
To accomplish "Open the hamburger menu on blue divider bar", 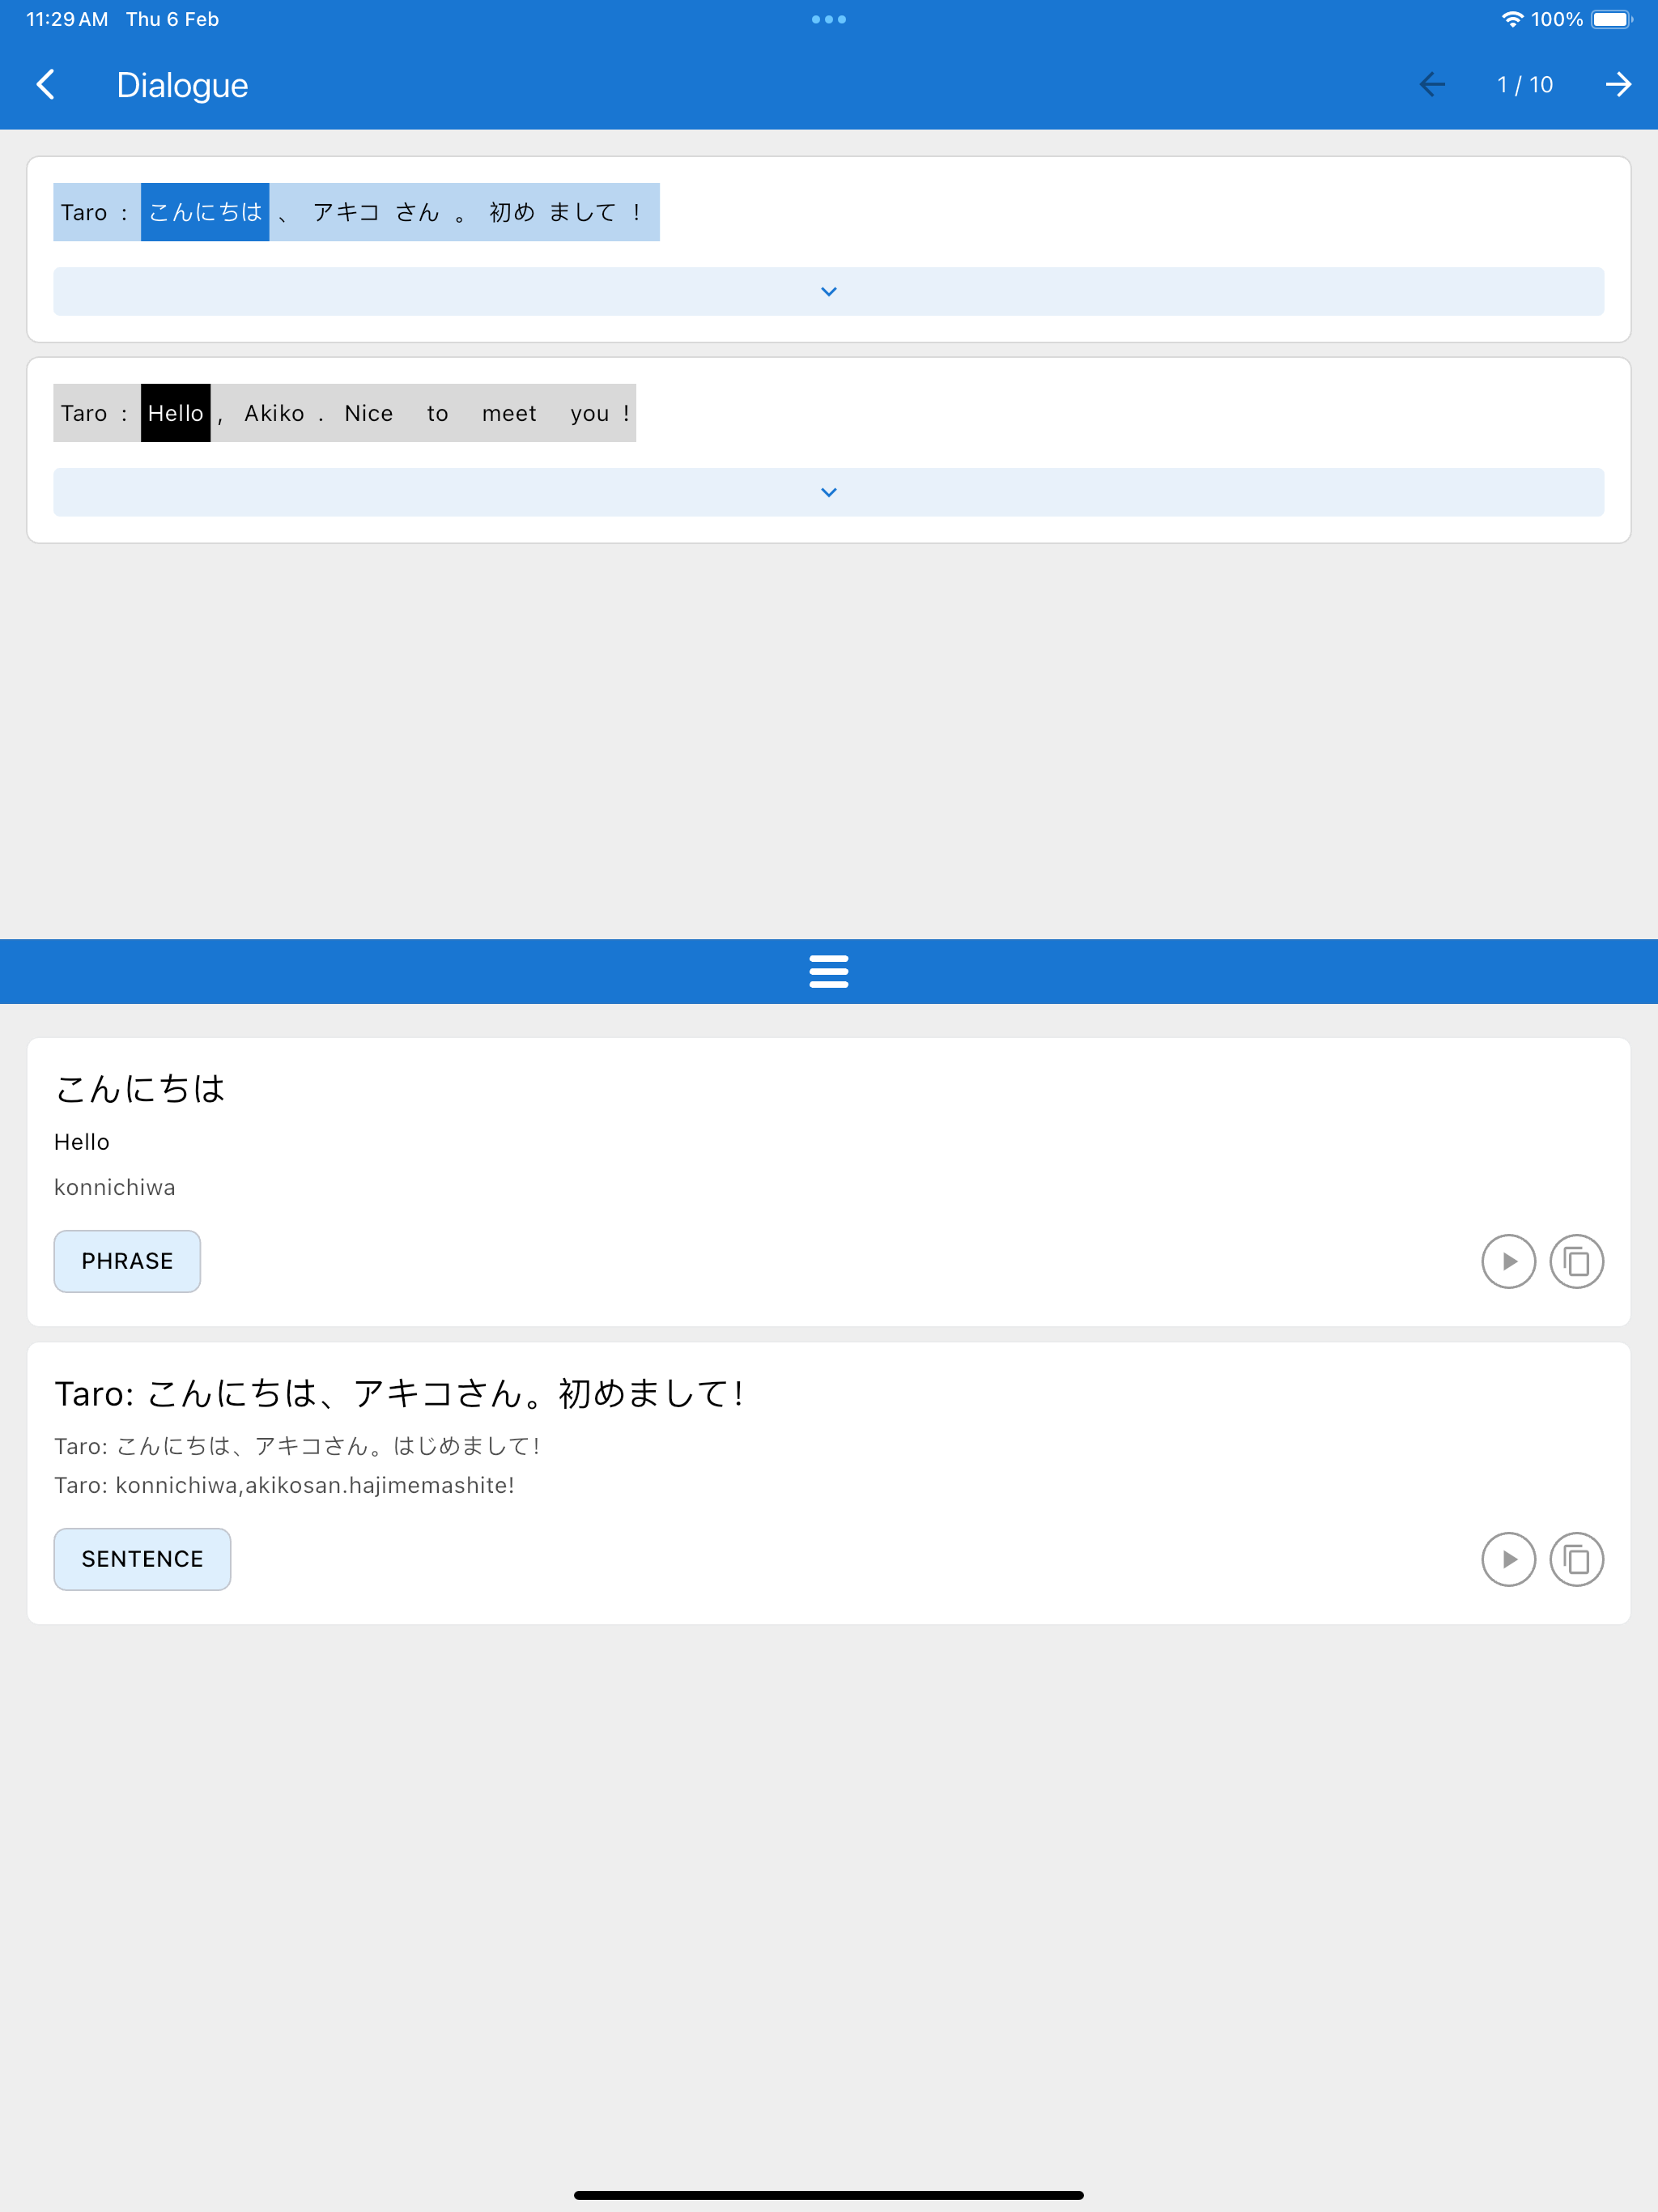I will (x=829, y=971).
